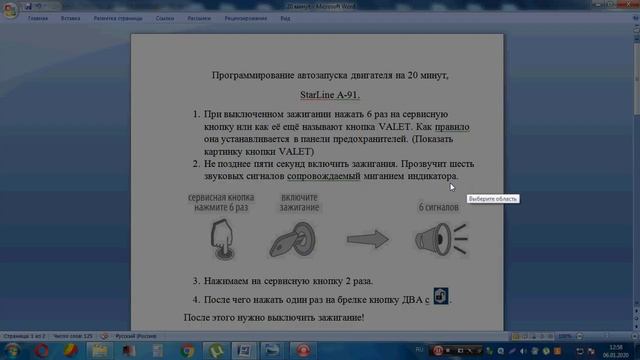
Task: Click caption 'включите зажигание'
Action: [x=299, y=202]
